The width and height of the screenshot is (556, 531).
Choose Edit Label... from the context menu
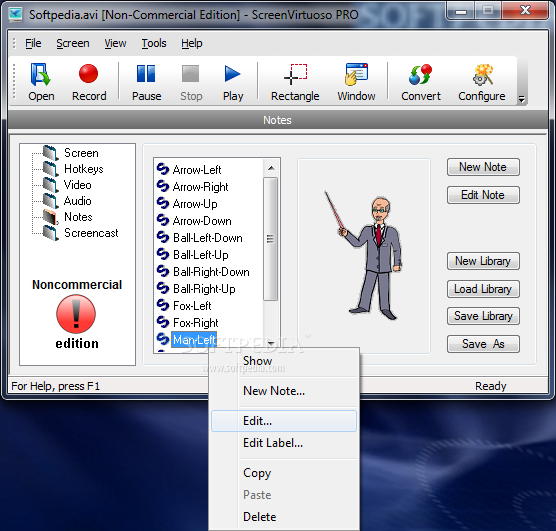pyautogui.click(x=284, y=443)
